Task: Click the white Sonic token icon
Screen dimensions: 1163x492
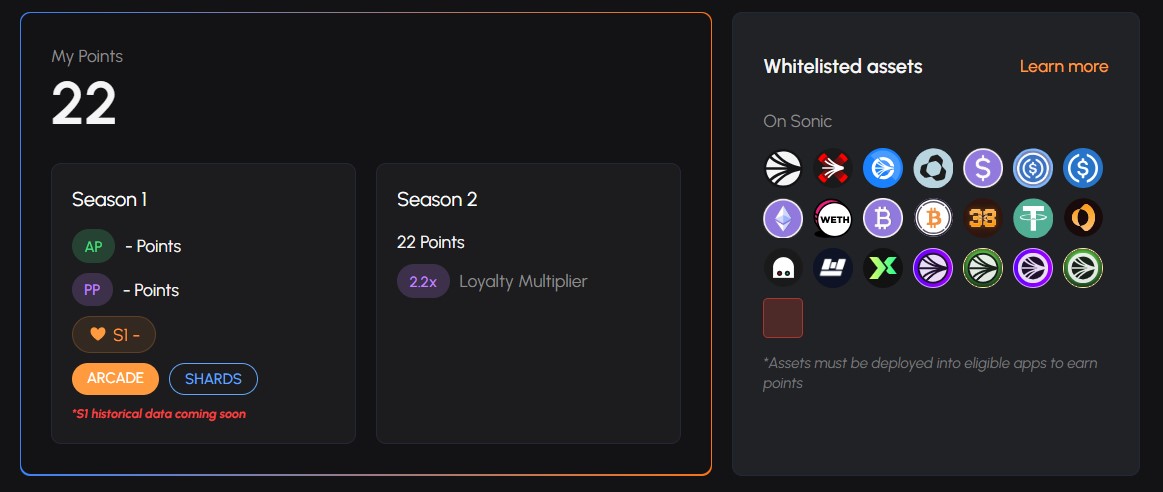Action: pyautogui.click(x=783, y=168)
